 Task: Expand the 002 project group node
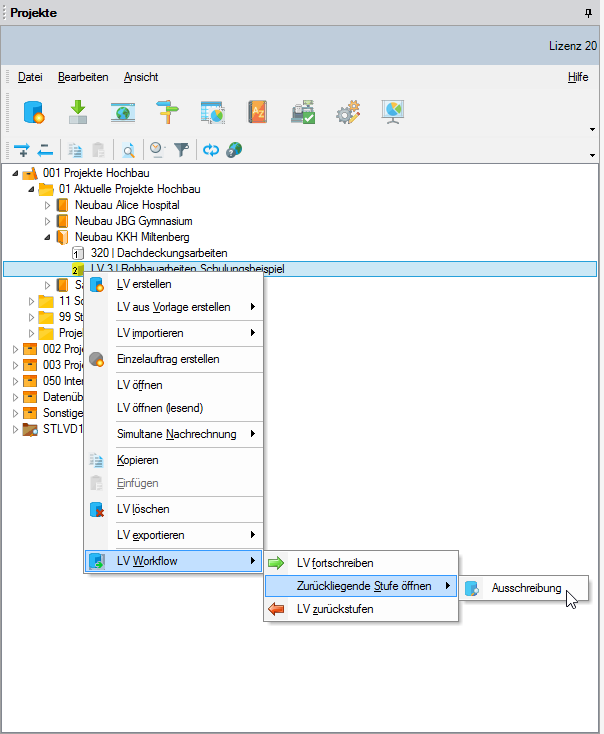tap(15, 349)
